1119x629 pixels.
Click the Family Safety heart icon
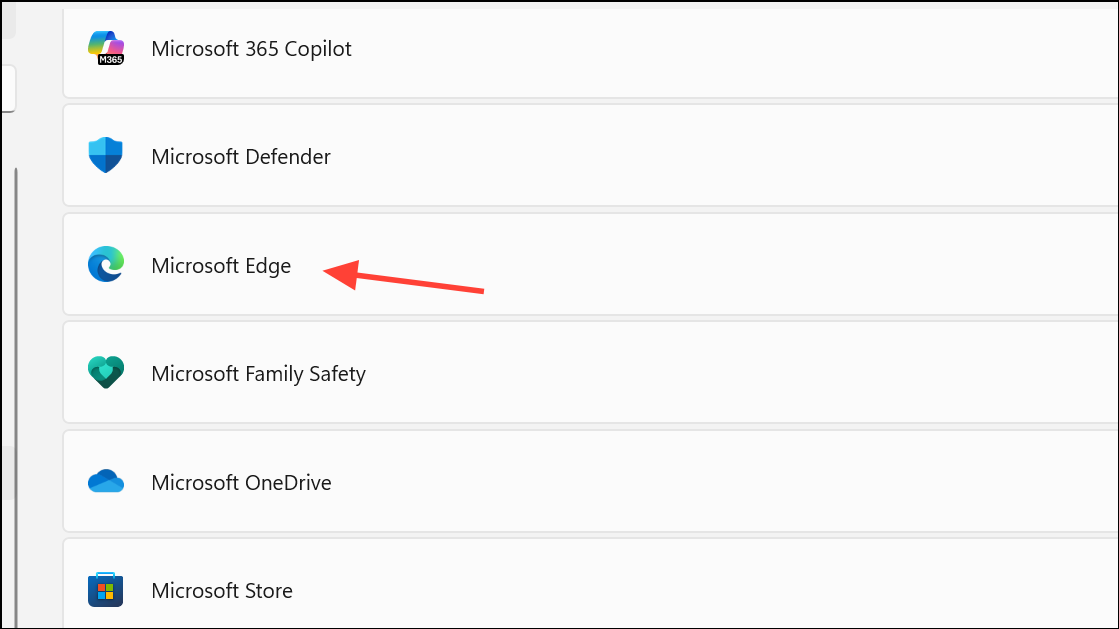tap(106, 372)
